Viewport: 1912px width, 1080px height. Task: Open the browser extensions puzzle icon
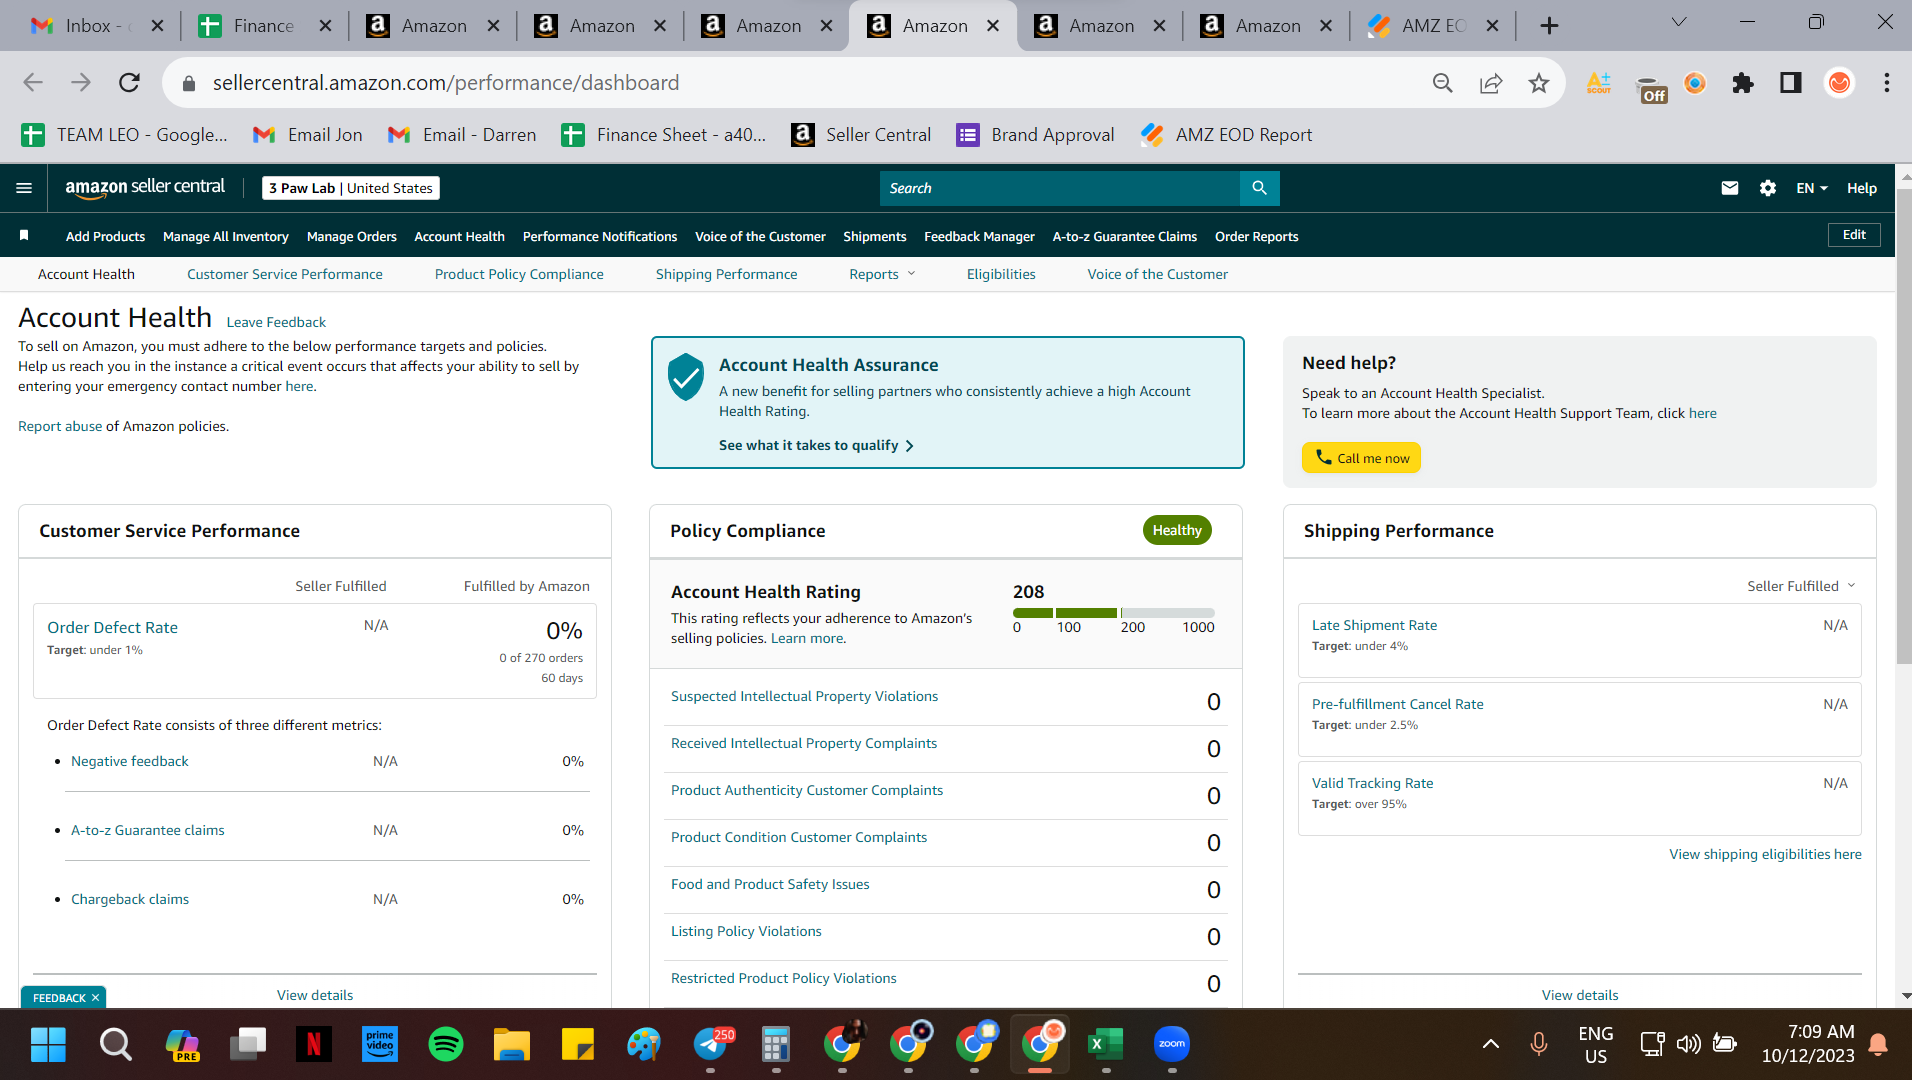(x=1743, y=83)
